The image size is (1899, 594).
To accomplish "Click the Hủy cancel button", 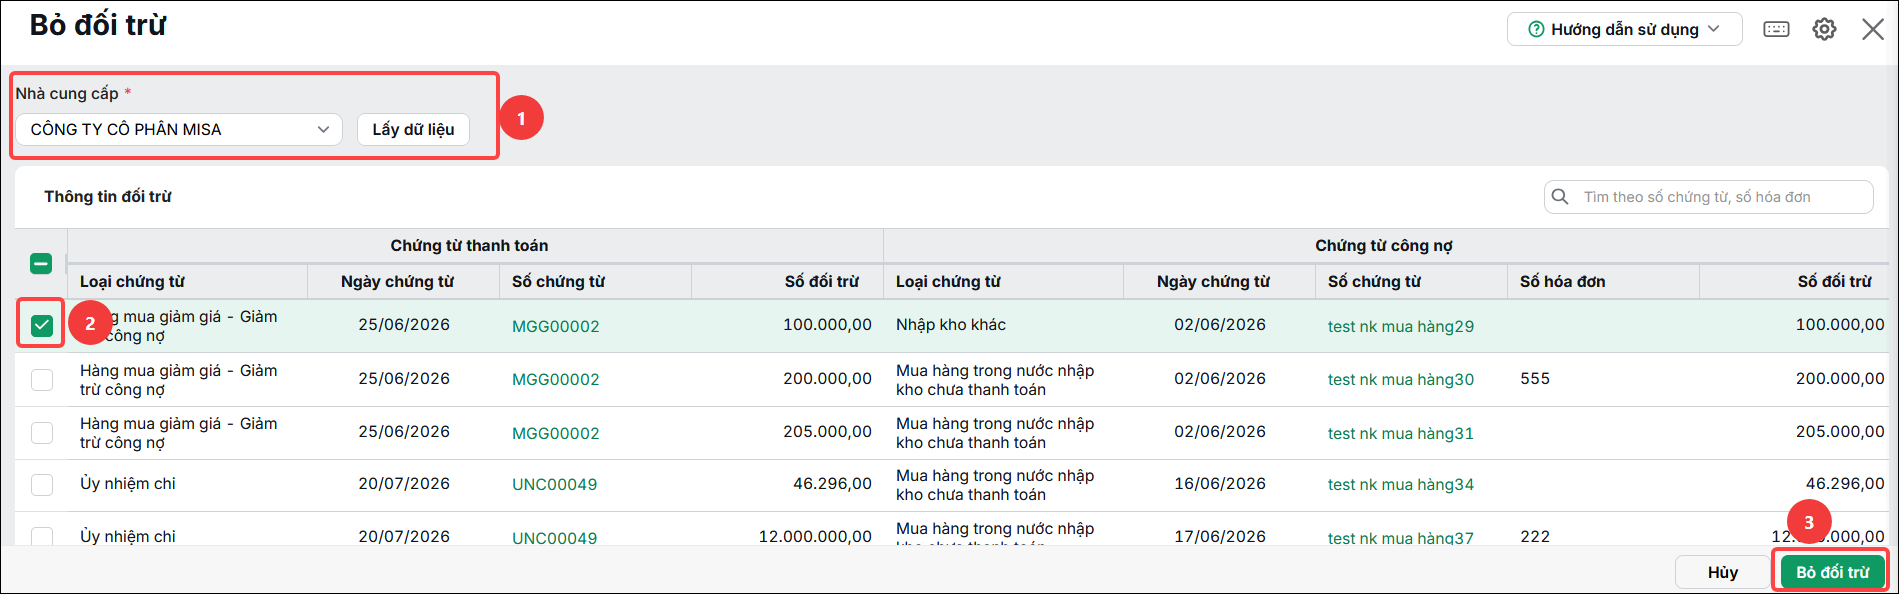I will pyautogui.click(x=1722, y=572).
